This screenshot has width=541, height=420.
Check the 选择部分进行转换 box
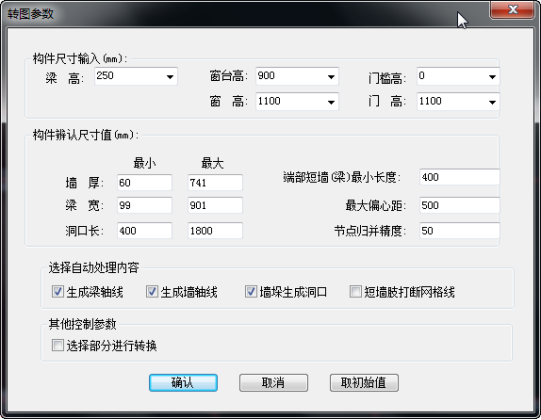58,345
